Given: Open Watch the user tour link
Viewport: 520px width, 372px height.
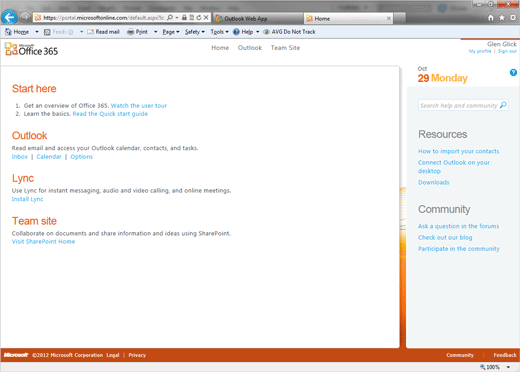Looking at the screenshot, I should (139, 106).
